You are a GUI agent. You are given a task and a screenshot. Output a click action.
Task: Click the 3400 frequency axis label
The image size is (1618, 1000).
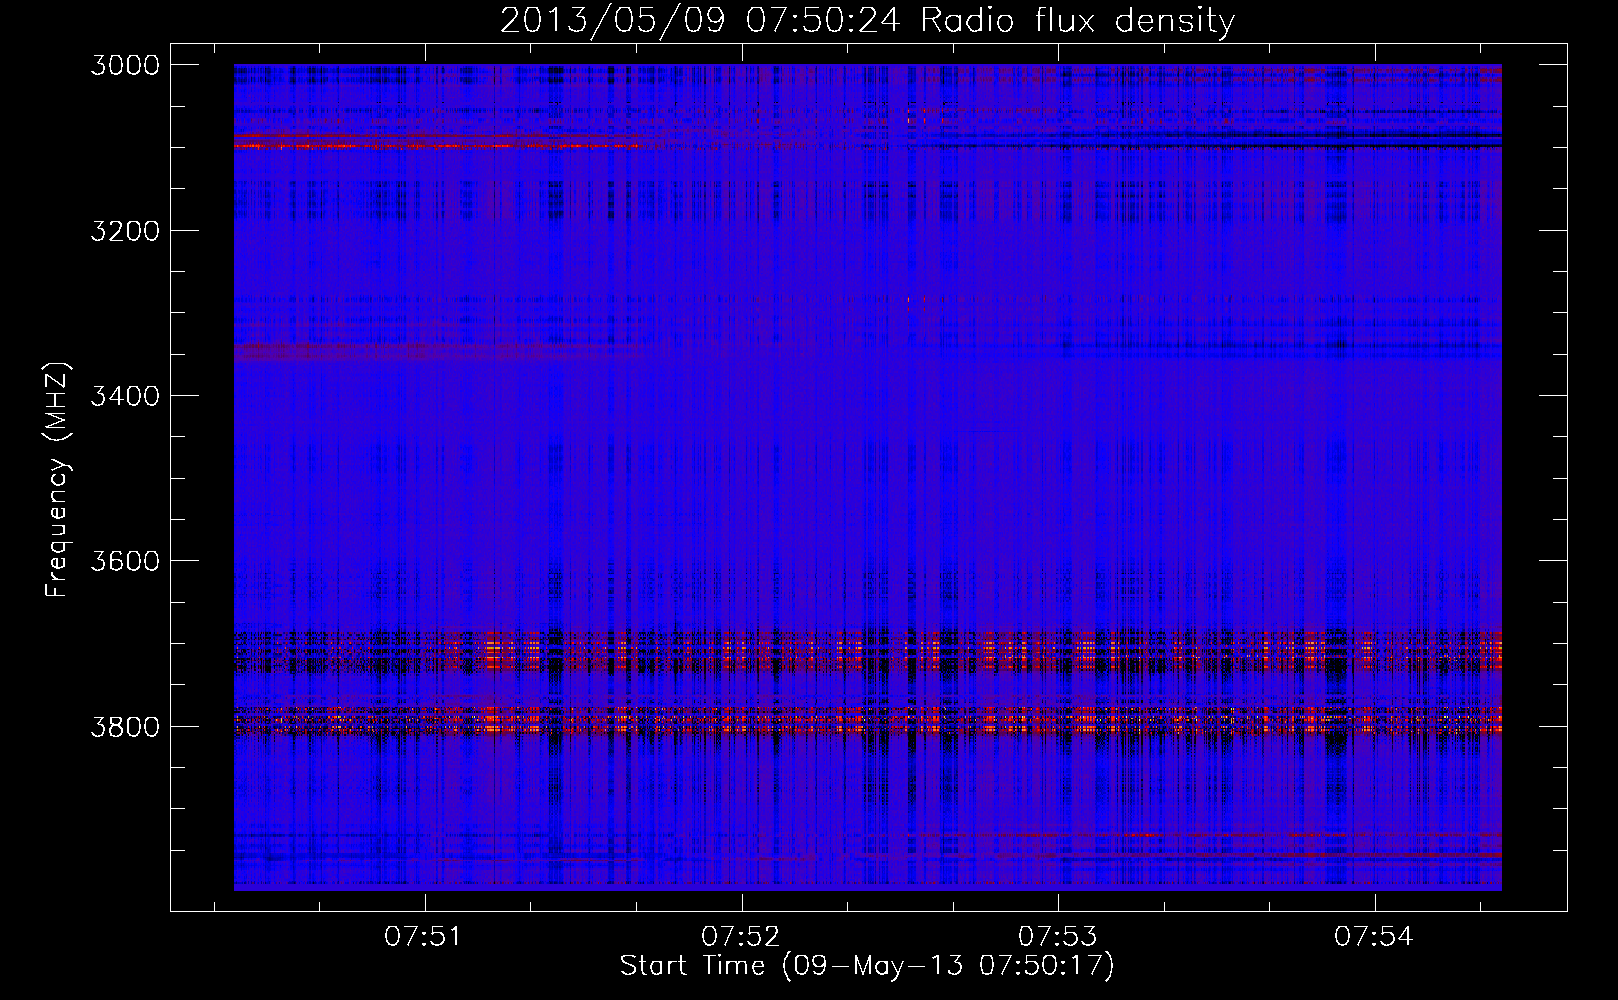(125, 396)
